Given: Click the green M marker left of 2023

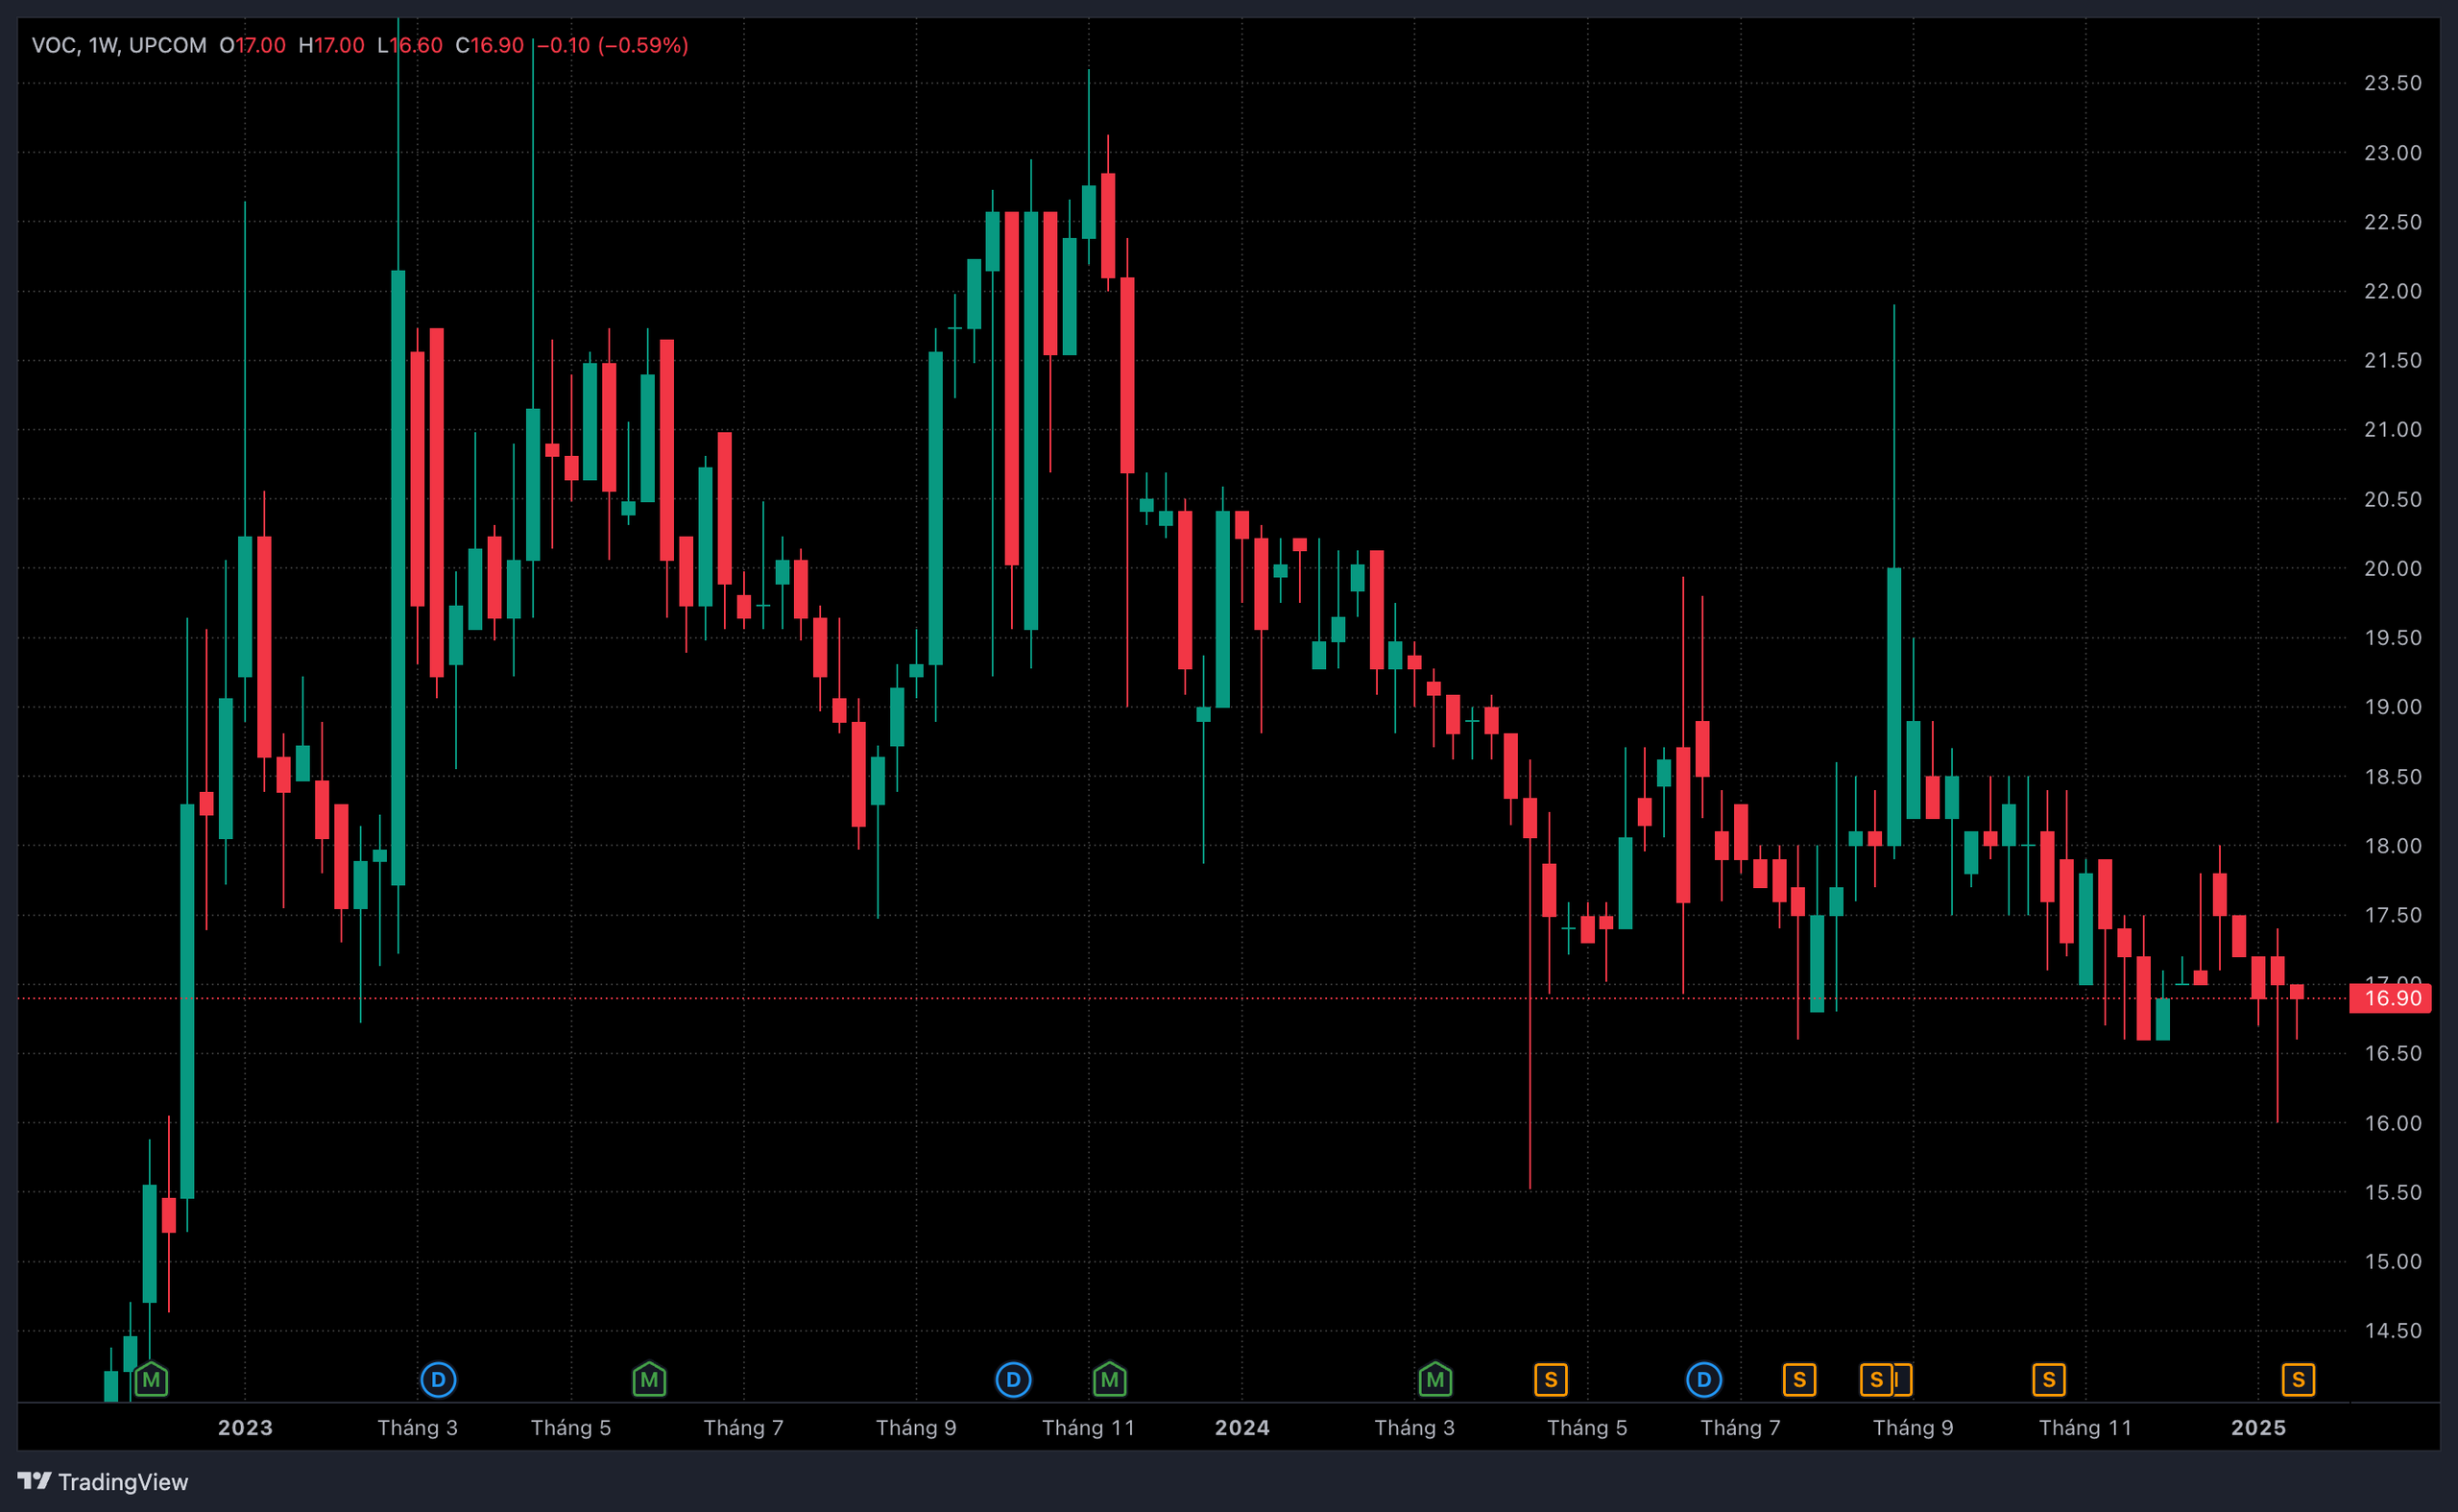Looking at the screenshot, I should (151, 1380).
